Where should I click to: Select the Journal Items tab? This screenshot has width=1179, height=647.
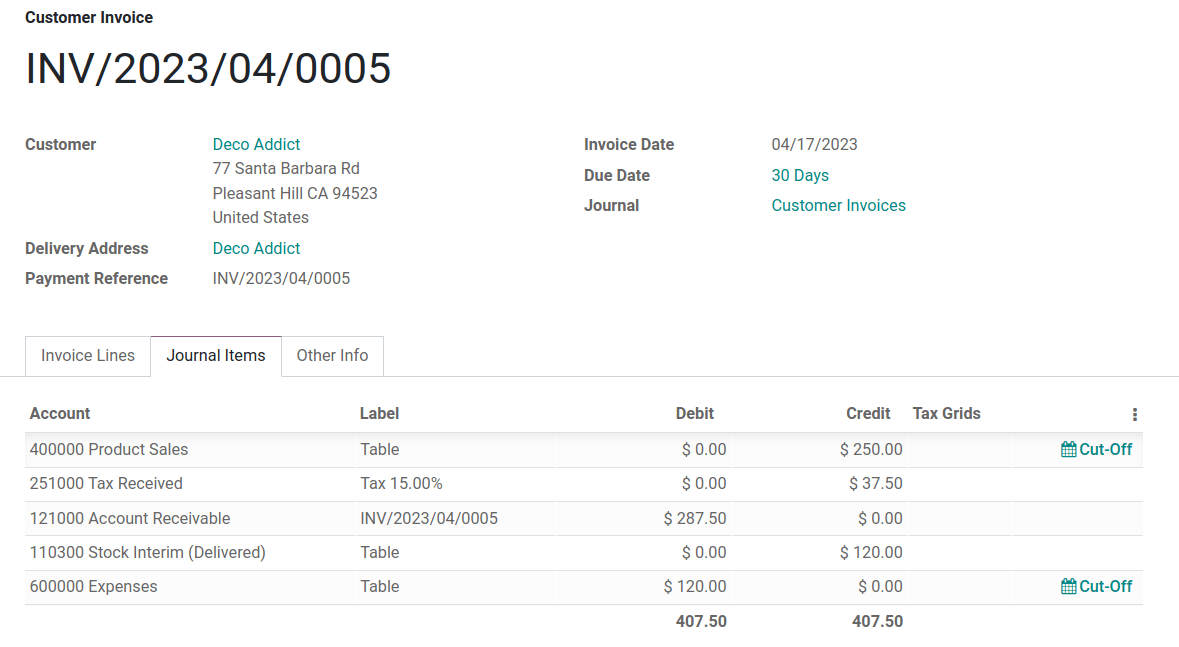click(x=216, y=355)
